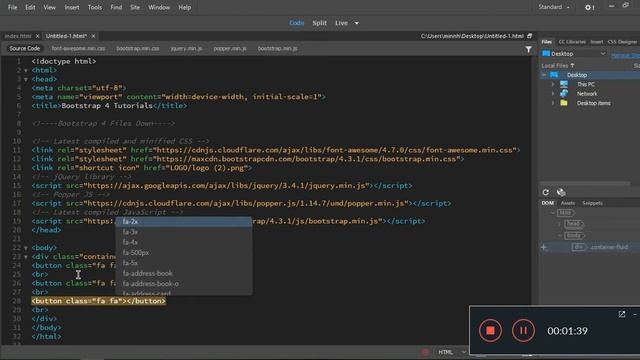Open bootstrap.min.css related file

point(138,48)
